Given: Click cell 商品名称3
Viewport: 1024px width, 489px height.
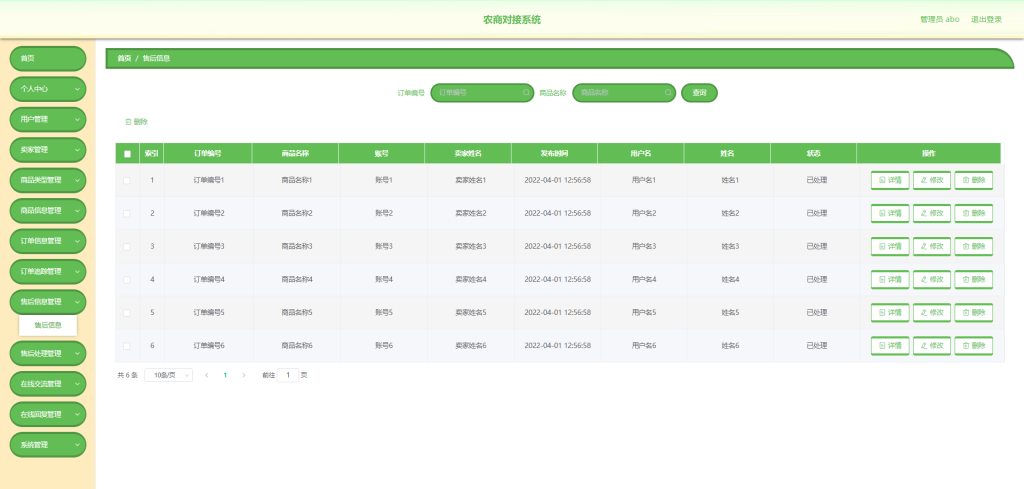Looking at the screenshot, I should (x=297, y=247).
